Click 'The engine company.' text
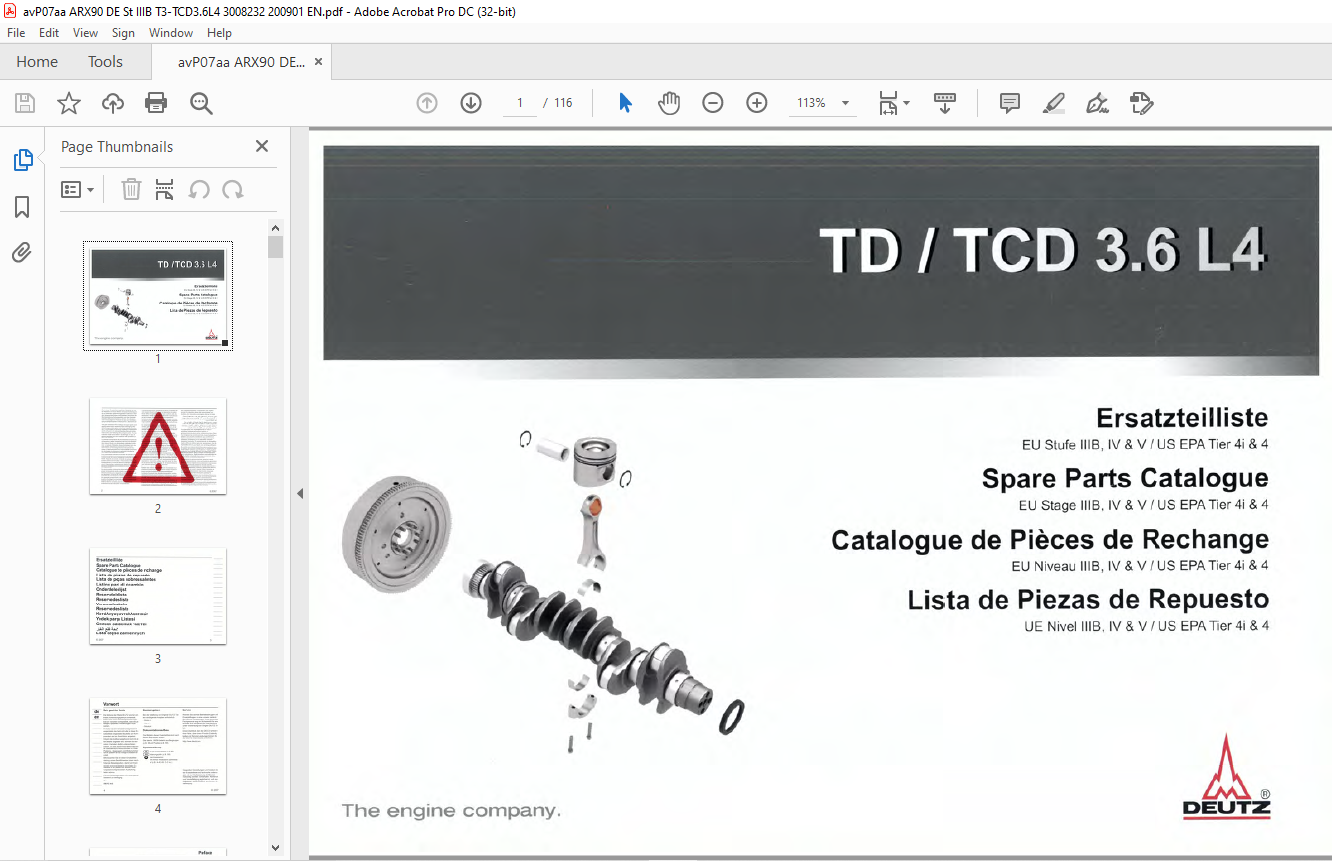1332x861 pixels. (x=451, y=810)
